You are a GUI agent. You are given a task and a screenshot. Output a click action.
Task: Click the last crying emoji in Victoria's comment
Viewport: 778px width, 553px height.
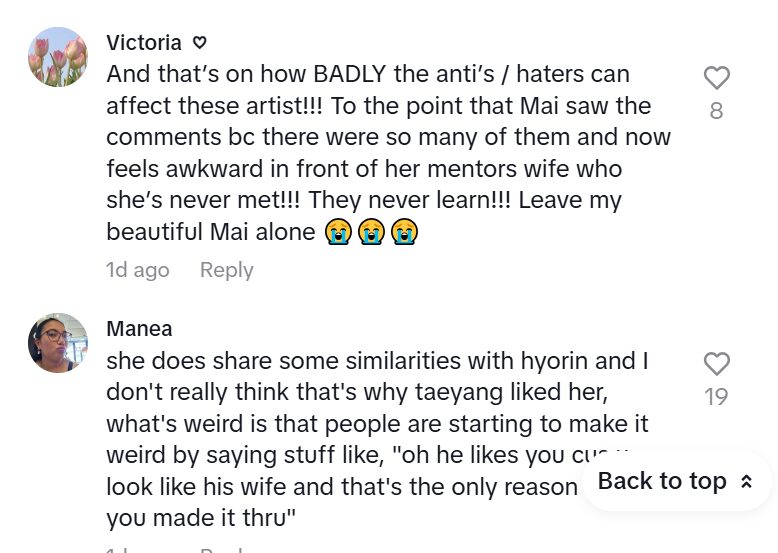coord(404,232)
